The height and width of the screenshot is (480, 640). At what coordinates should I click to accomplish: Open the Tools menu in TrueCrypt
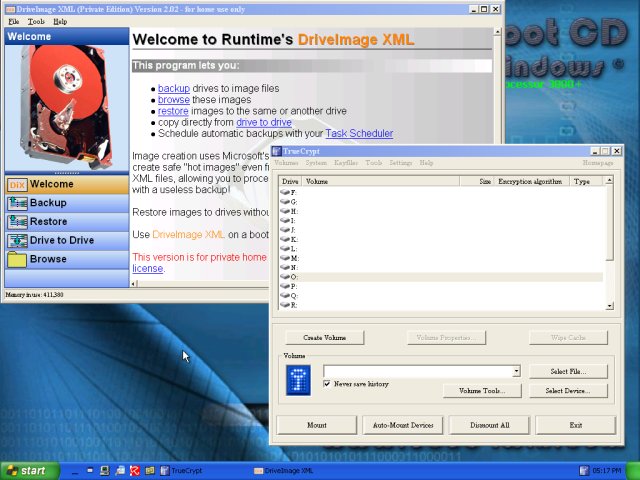(373, 163)
